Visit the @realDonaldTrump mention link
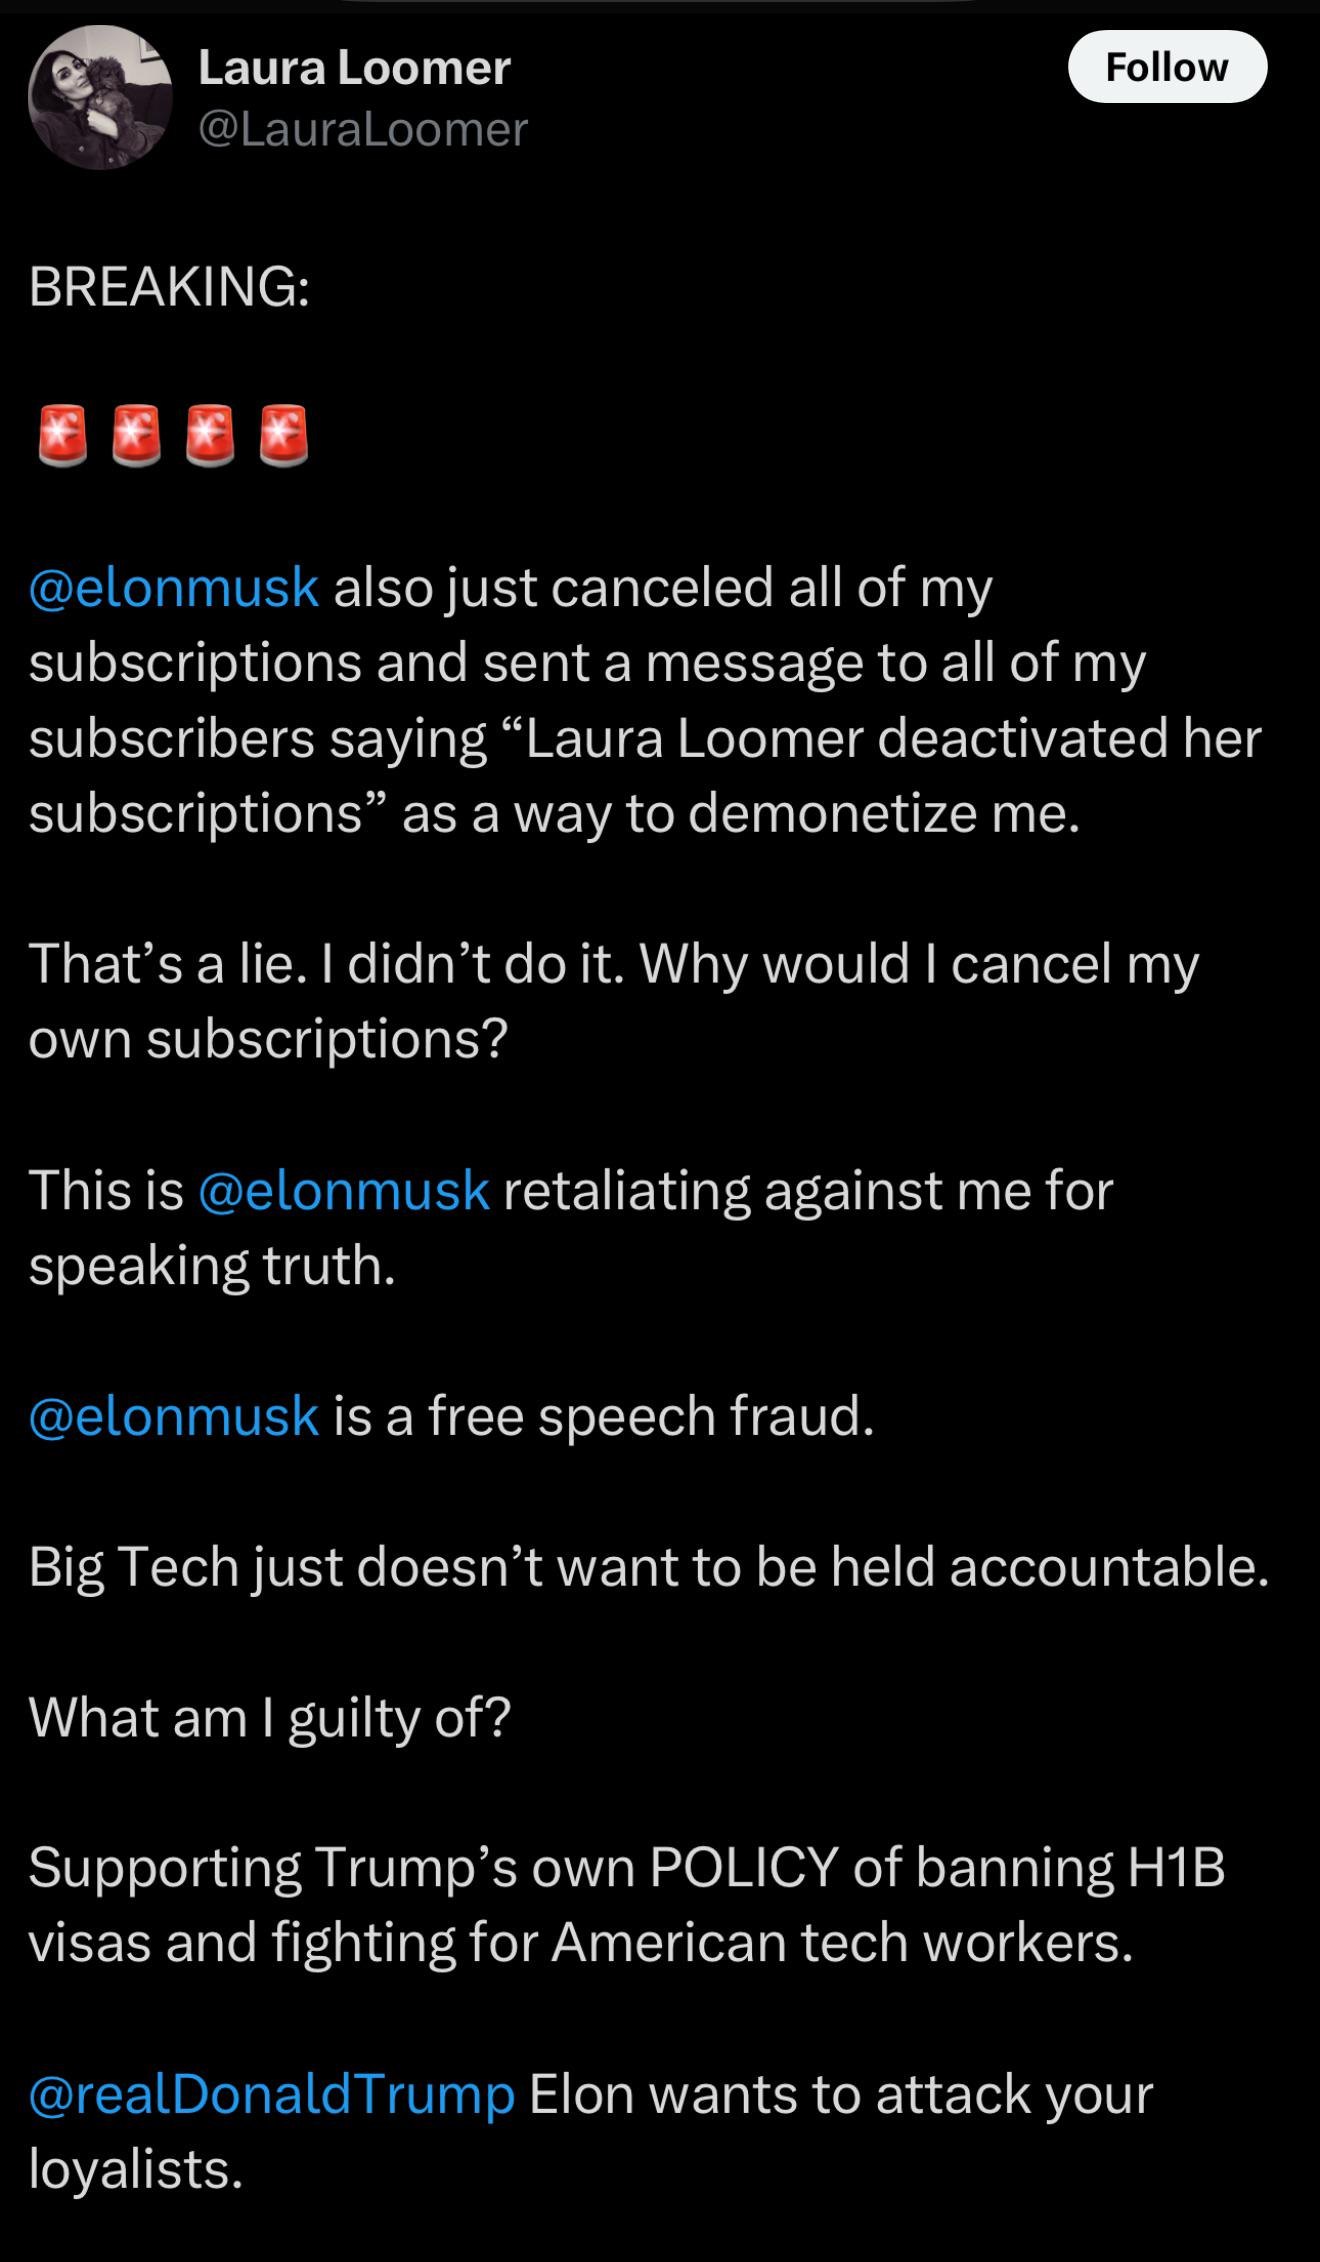 272,2094
